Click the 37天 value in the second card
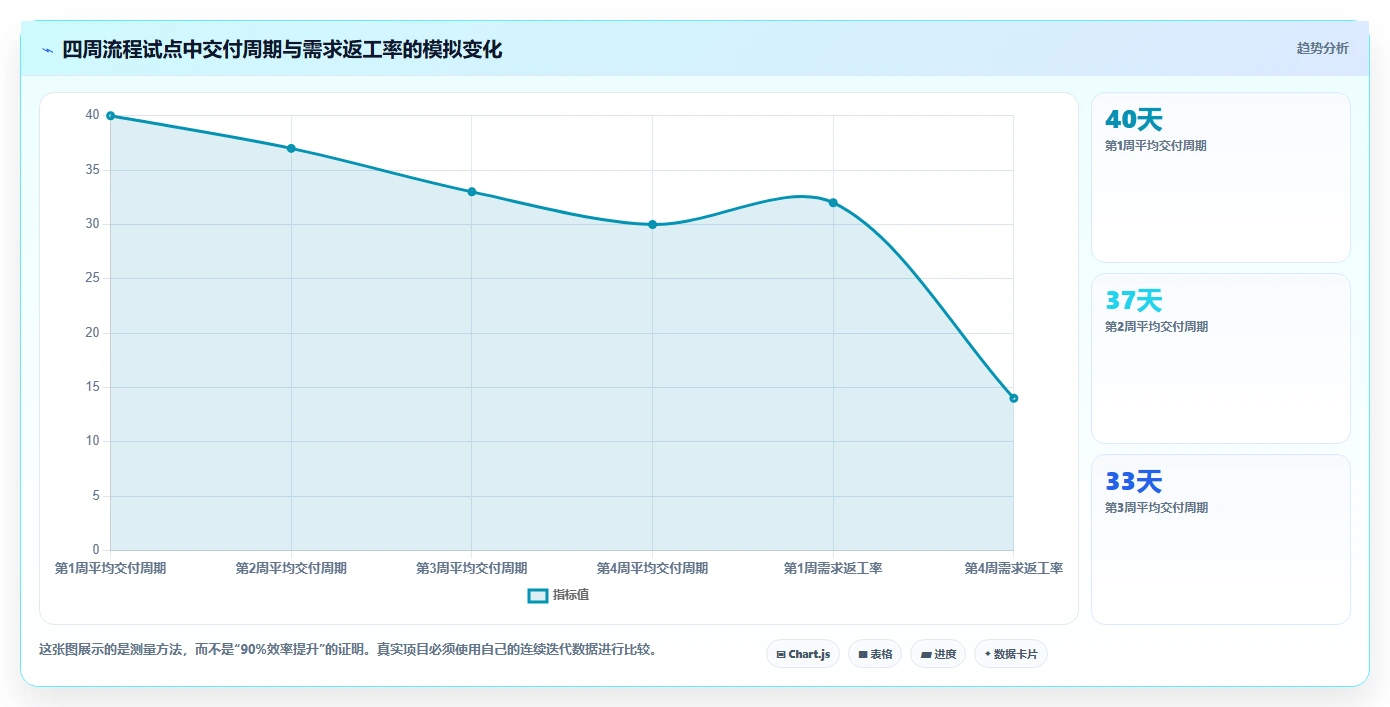This screenshot has height=707, width=1390. pyautogui.click(x=1134, y=301)
